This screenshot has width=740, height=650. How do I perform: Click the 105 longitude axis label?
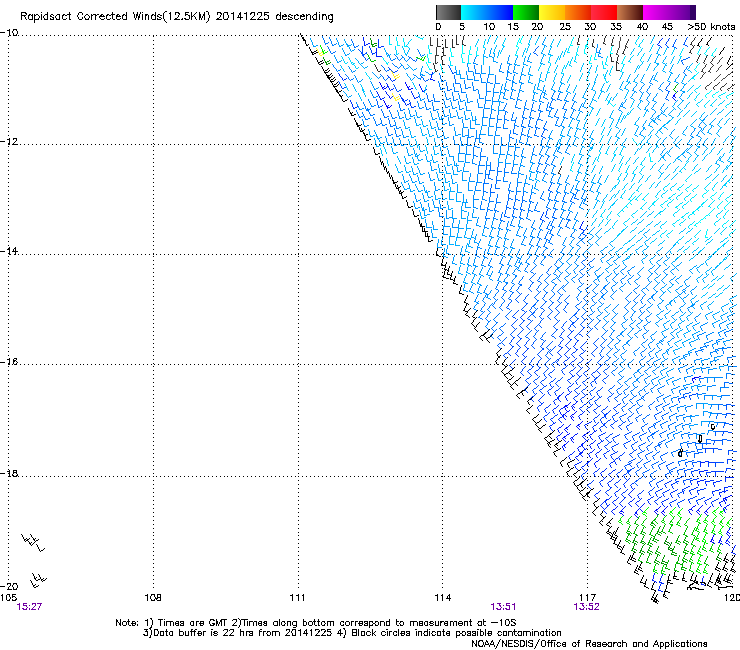[8, 598]
